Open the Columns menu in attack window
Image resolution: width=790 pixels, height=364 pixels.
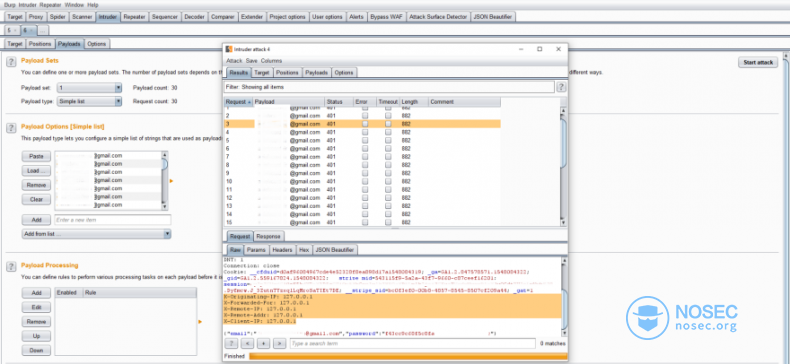tap(272, 61)
